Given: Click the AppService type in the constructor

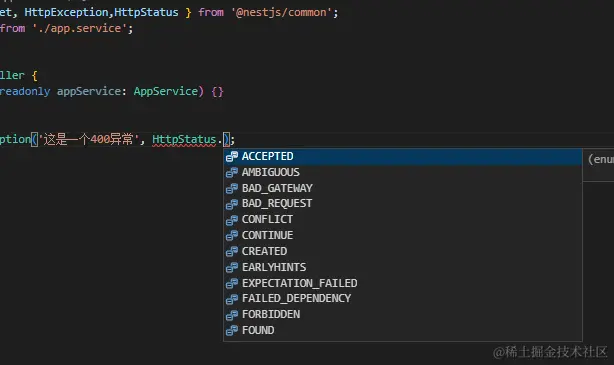Looking at the screenshot, I should 166,91.
